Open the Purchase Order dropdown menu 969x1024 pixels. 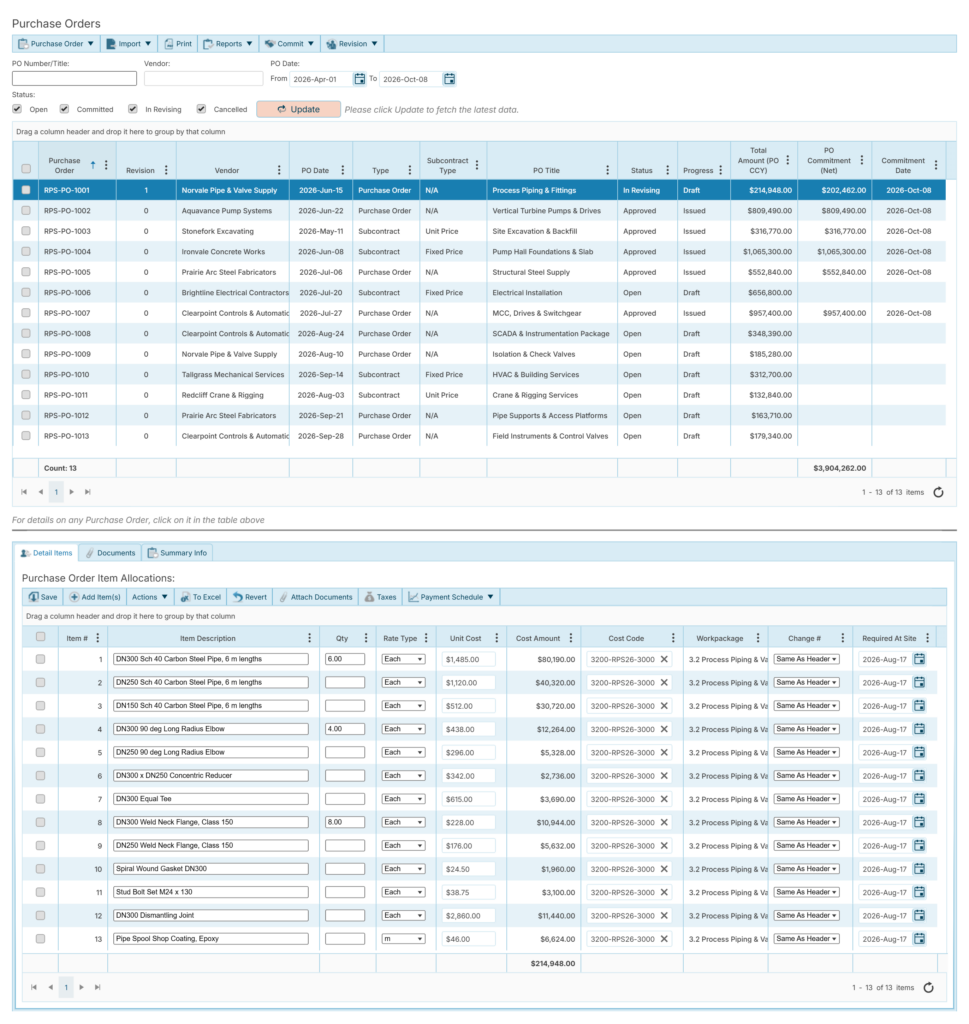56,44
